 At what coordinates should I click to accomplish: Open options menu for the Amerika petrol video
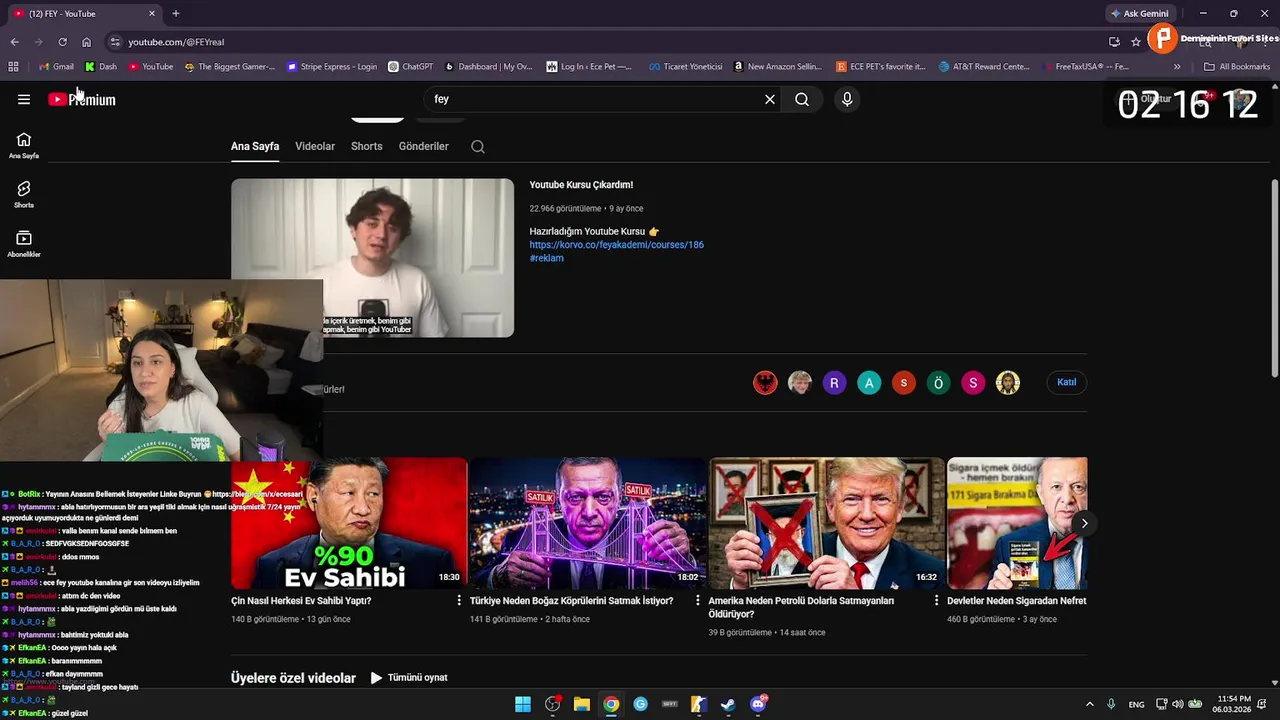[x=937, y=601]
